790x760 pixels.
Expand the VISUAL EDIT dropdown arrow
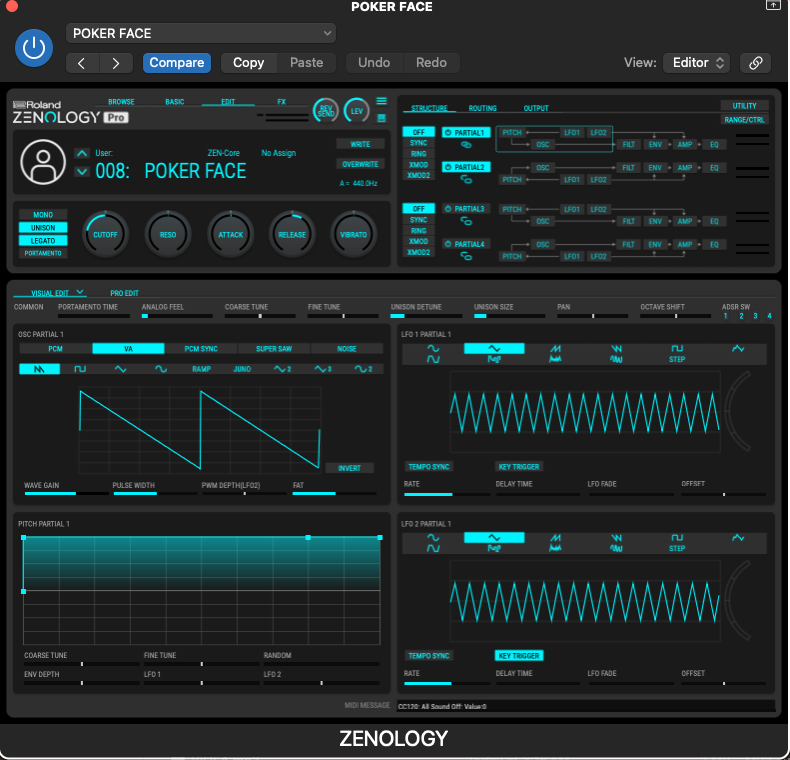pos(80,292)
